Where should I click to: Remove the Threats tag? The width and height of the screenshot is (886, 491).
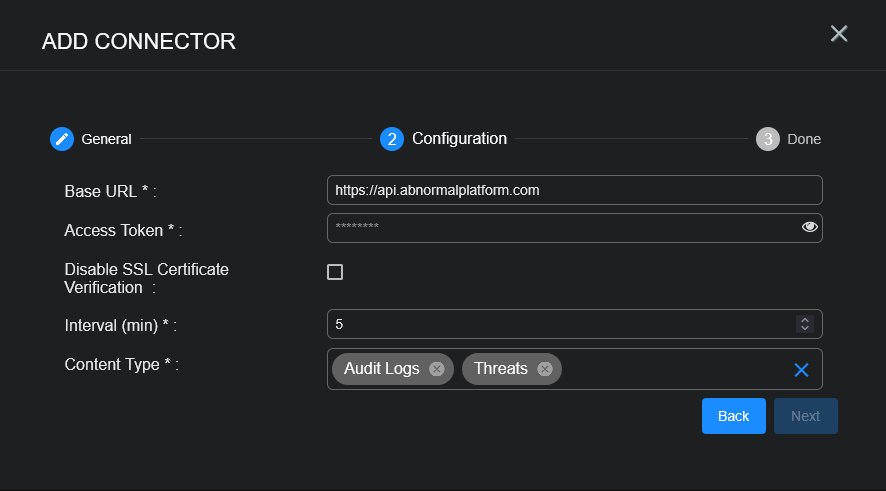(x=545, y=369)
